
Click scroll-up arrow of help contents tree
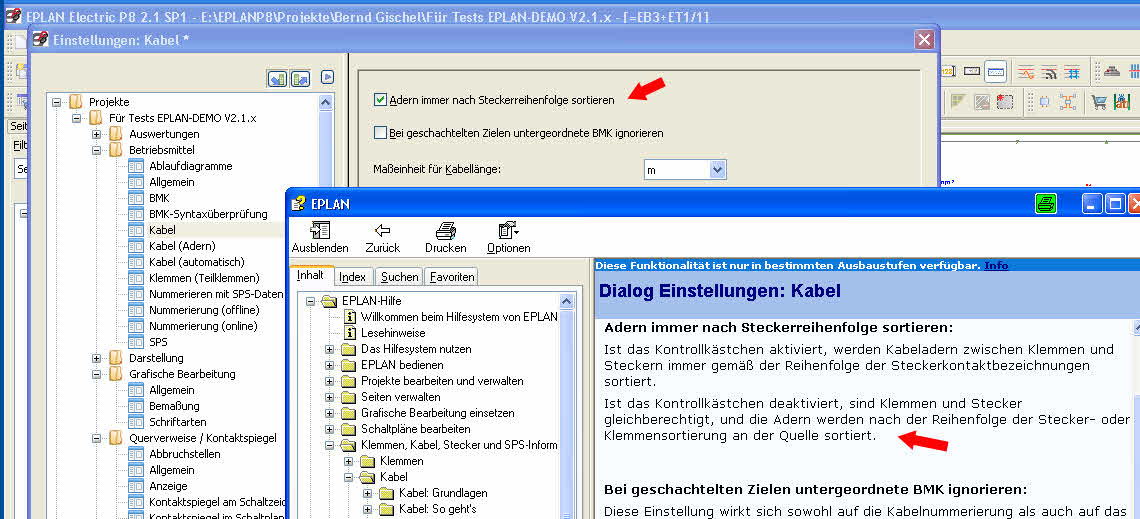pos(566,301)
